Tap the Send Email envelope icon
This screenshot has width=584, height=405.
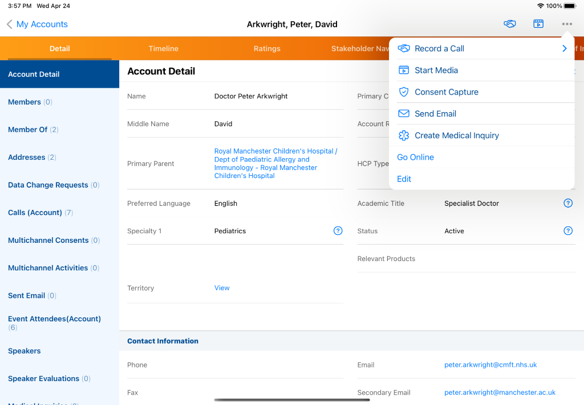point(404,114)
